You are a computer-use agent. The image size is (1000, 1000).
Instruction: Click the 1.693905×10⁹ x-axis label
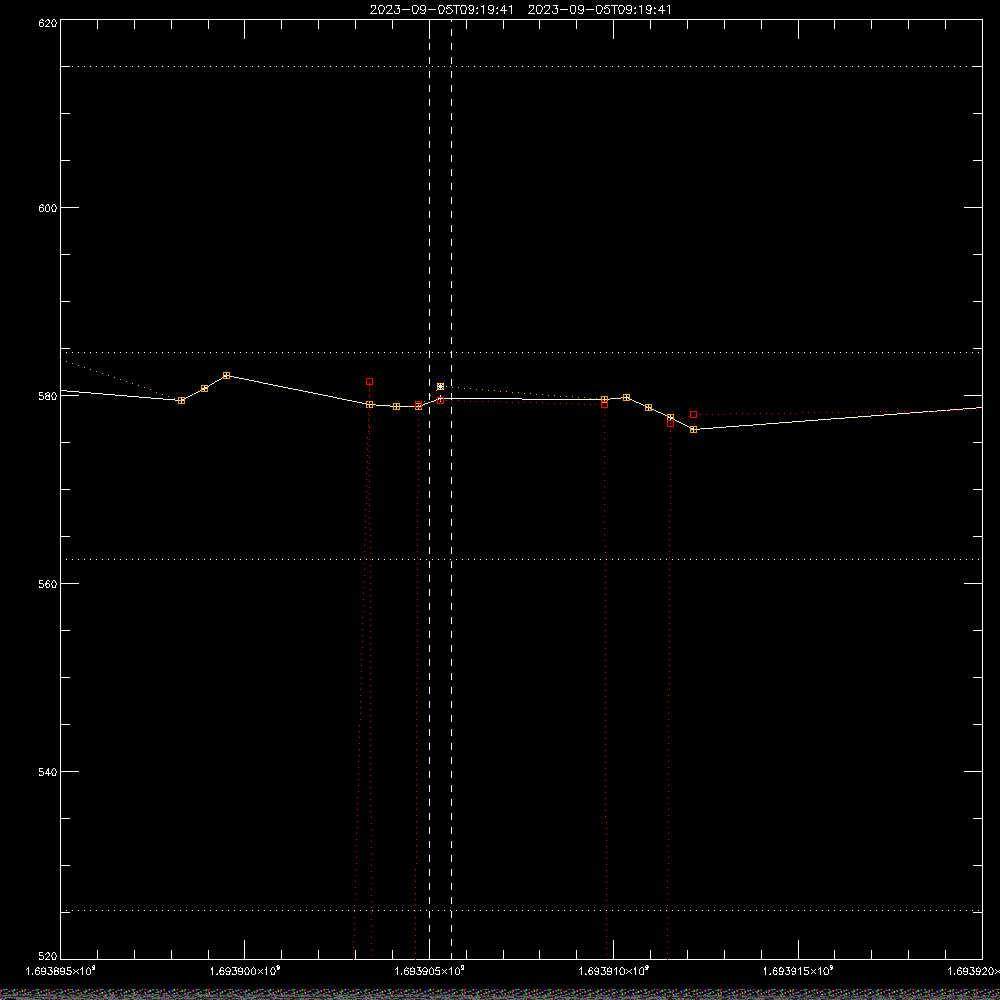(x=429, y=971)
